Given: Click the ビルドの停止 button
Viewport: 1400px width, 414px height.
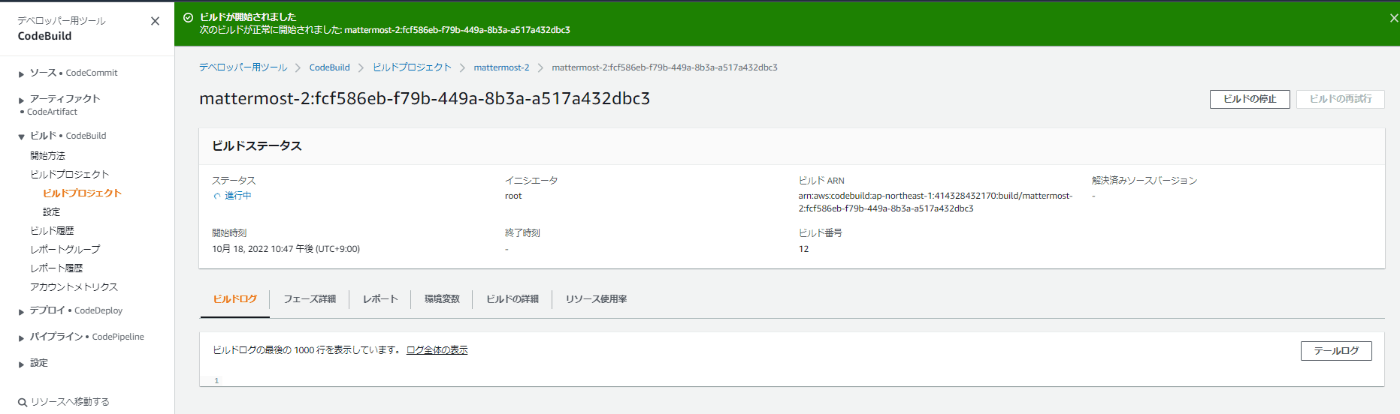Looking at the screenshot, I should [x=1250, y=99].
